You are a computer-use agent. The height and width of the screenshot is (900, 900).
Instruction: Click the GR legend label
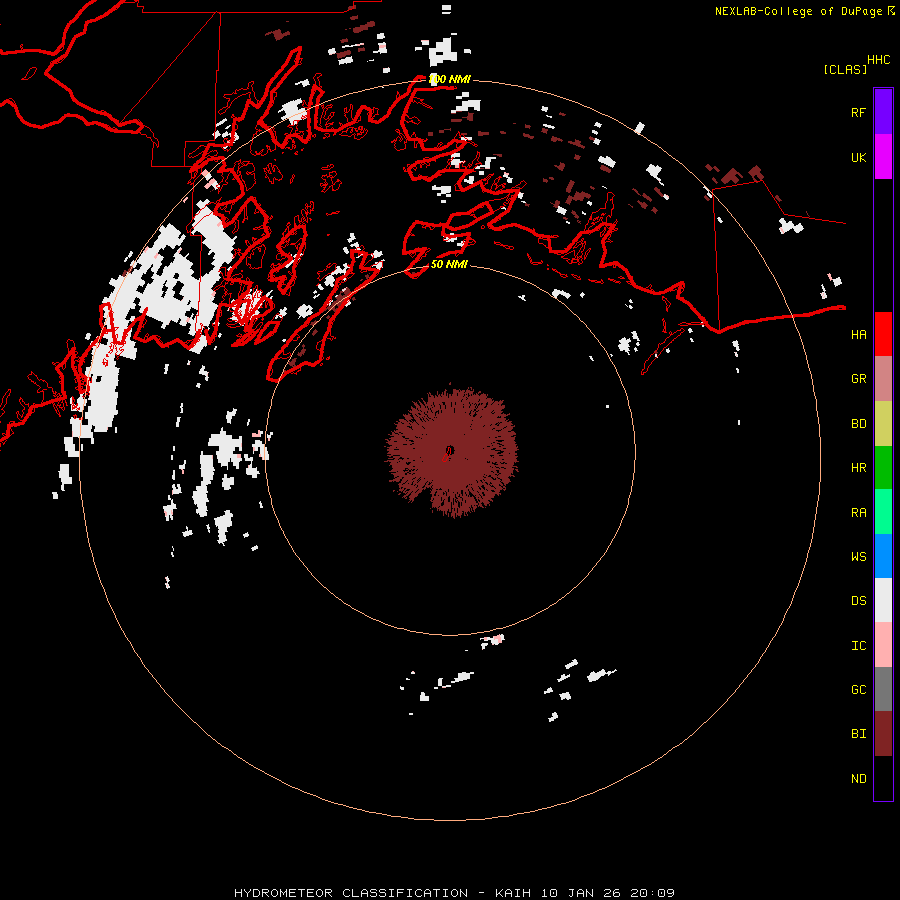tap(858, 379)
